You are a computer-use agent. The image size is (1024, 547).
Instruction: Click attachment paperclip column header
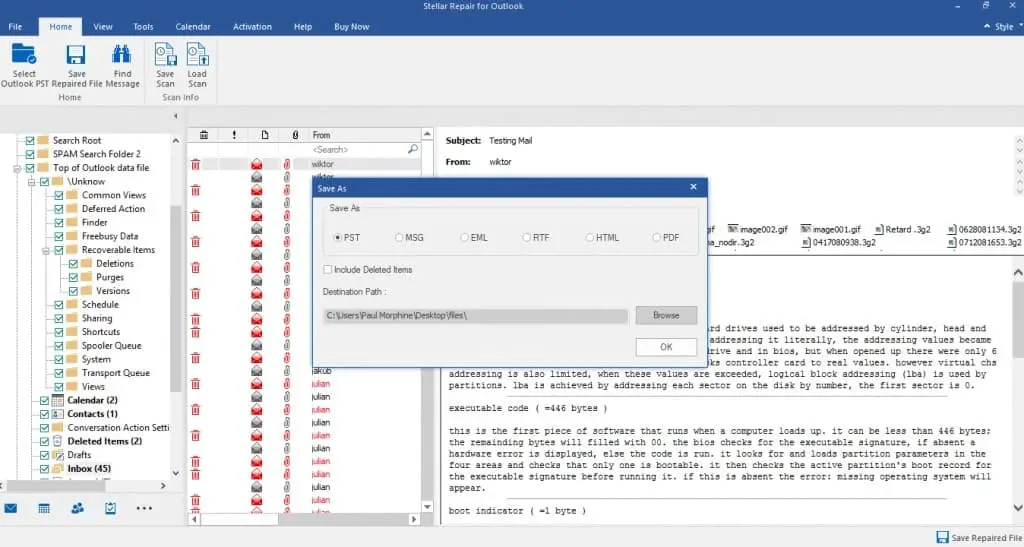click(x=295, y=134)
